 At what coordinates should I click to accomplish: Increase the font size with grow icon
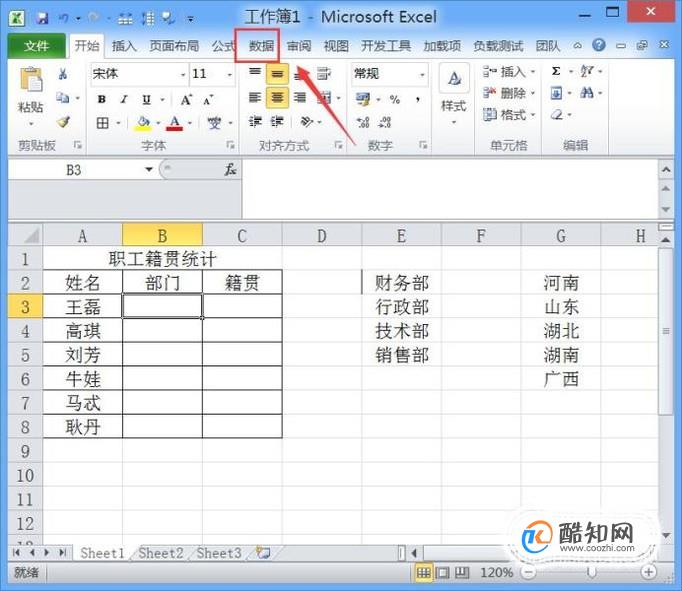186,100
